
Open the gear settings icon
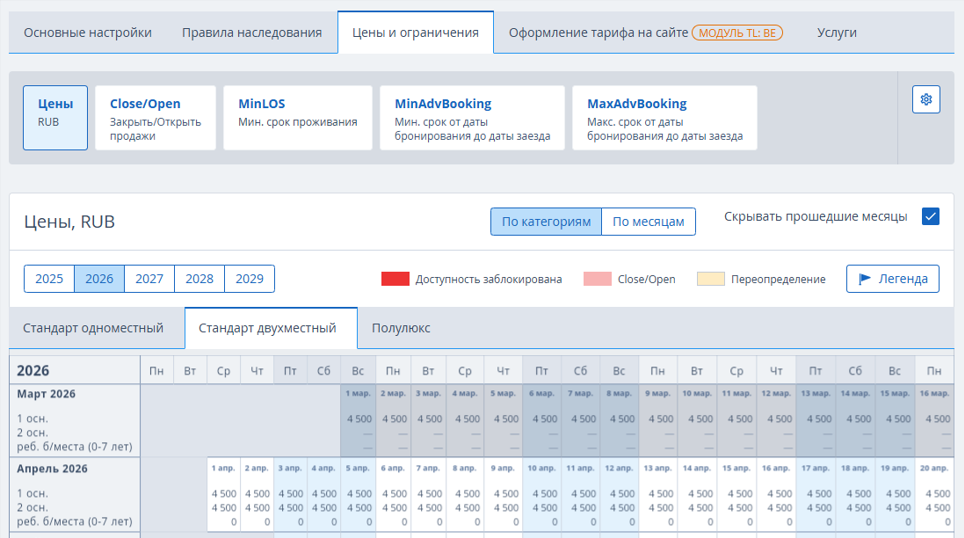coord(925,100)
